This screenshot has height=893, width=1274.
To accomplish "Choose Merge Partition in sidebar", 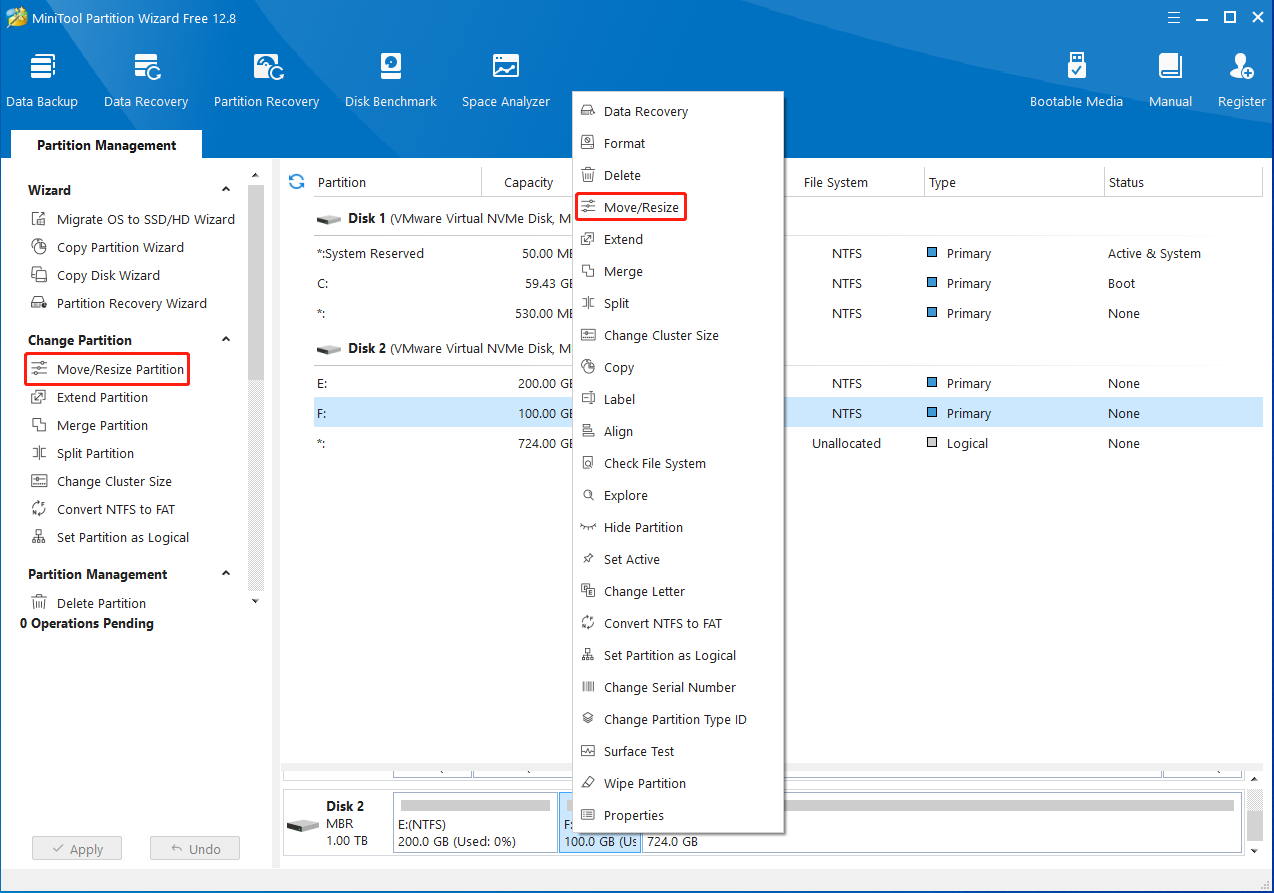I will [89, 425].
